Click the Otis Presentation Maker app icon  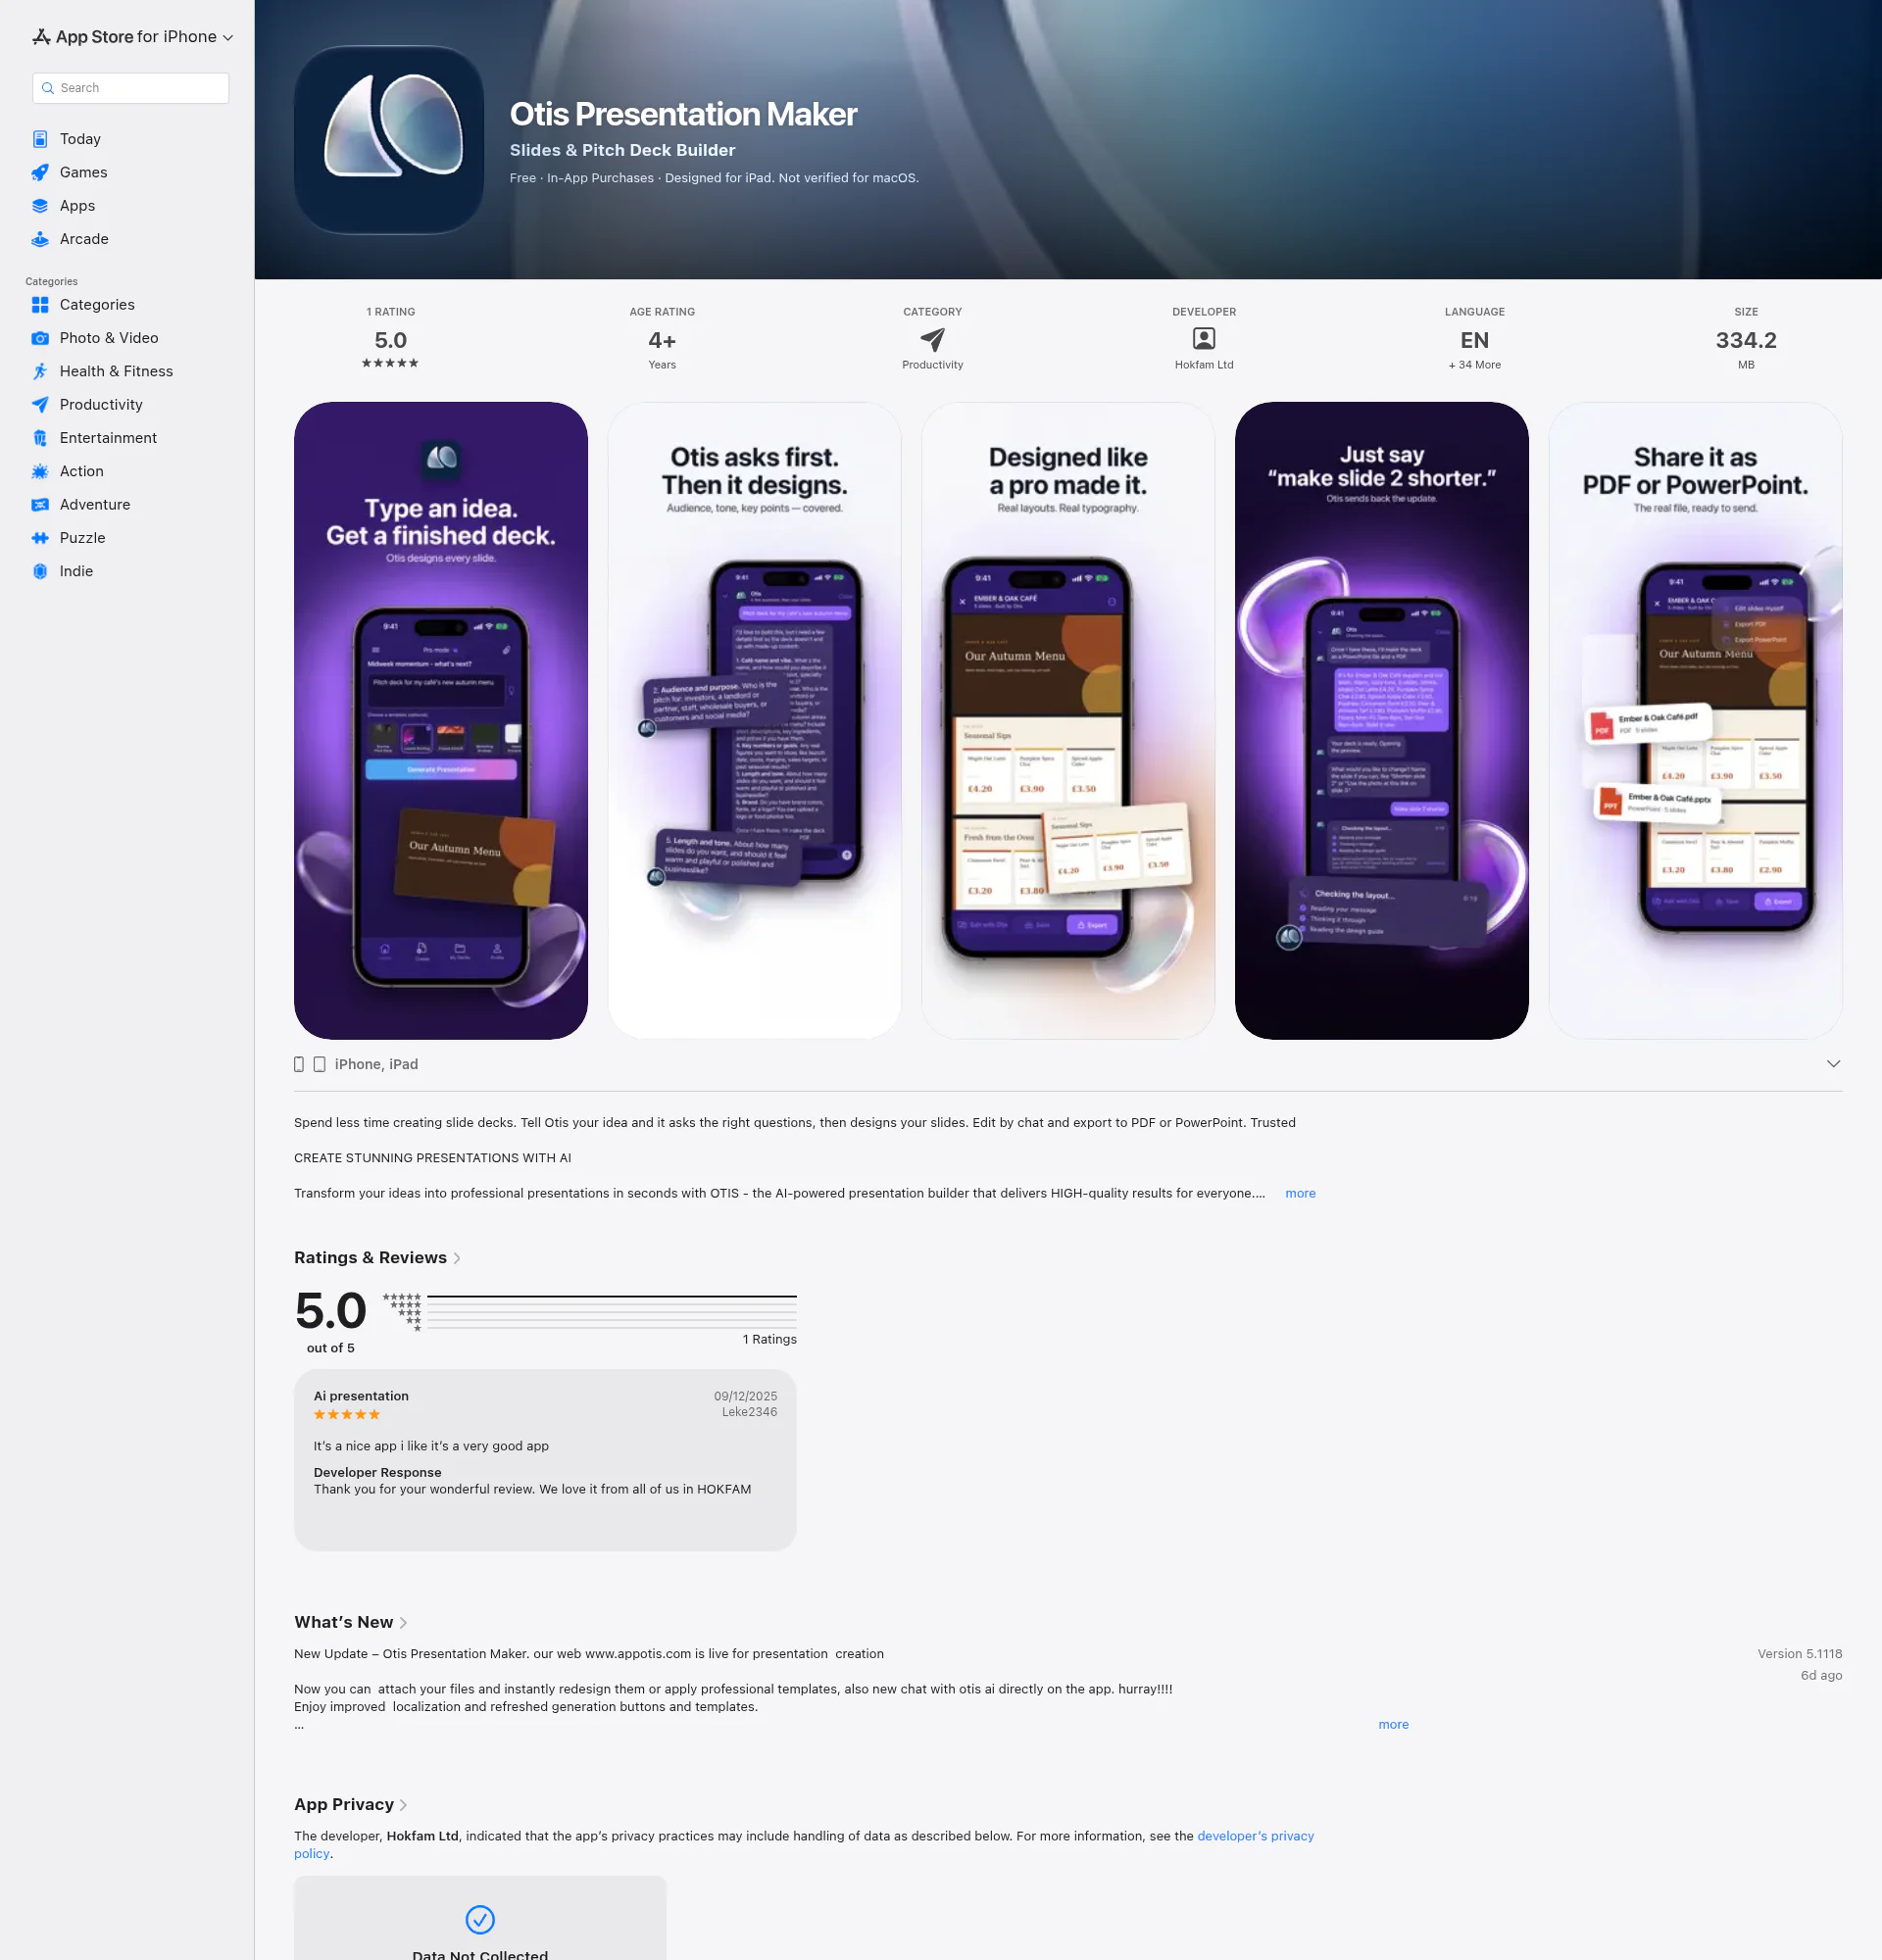389,140
